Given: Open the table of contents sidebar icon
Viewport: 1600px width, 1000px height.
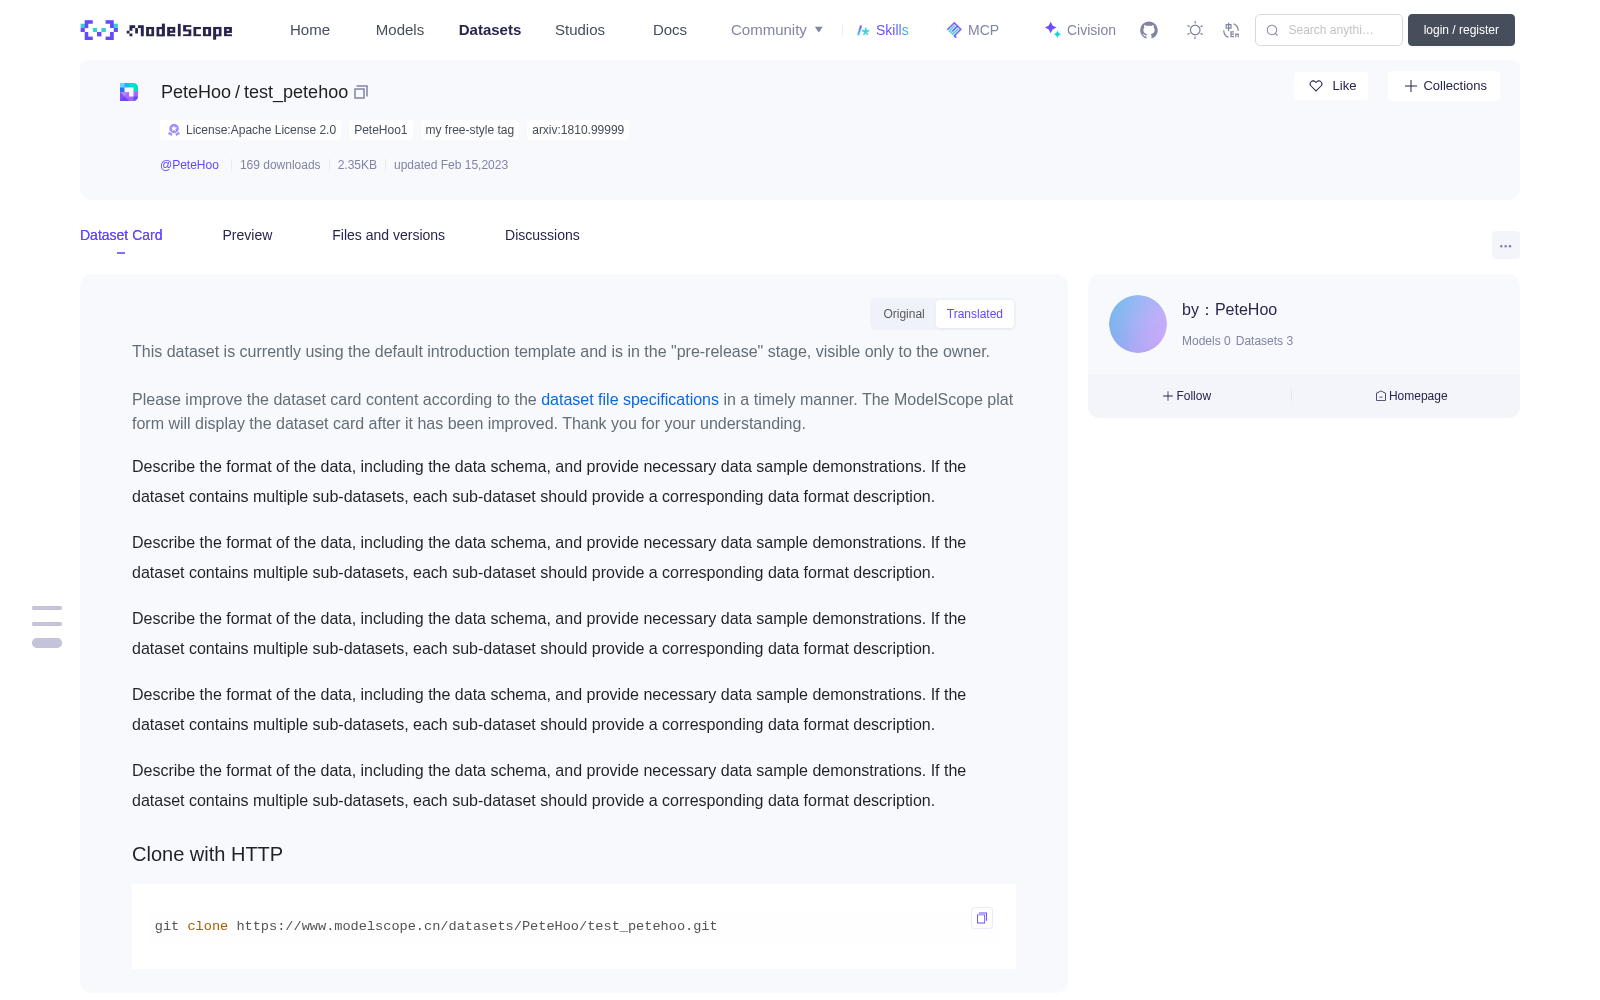Looking at the screenshot, I should 47,626.
